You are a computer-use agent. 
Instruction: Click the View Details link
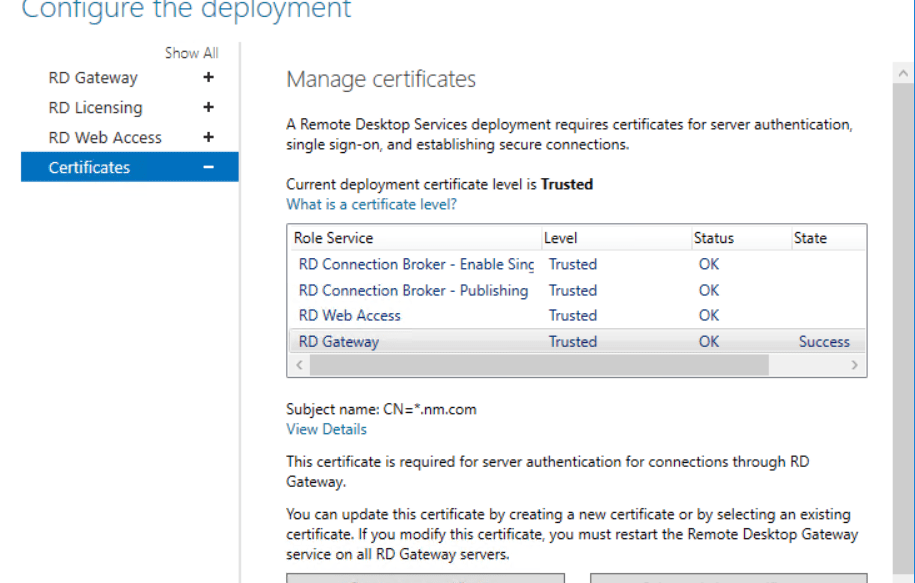click(326, 429)
